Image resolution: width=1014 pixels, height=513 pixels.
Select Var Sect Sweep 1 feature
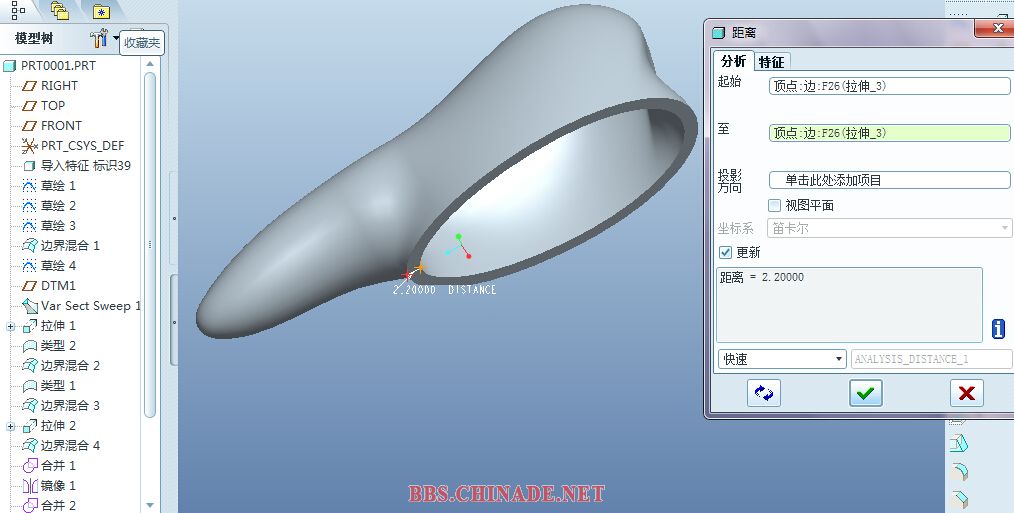(81, 306)
